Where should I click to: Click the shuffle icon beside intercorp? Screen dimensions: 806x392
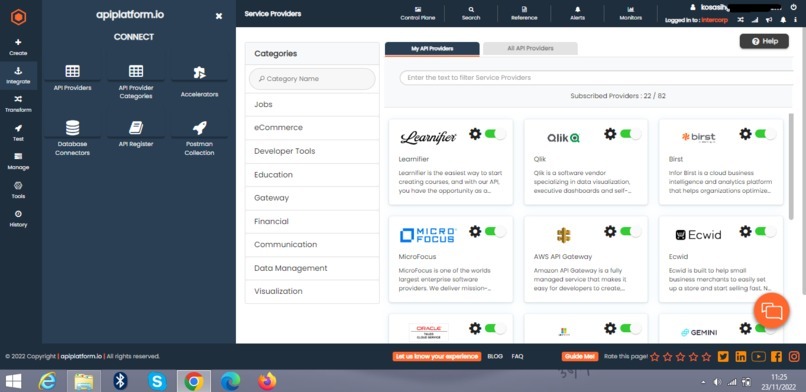(740, 20)
